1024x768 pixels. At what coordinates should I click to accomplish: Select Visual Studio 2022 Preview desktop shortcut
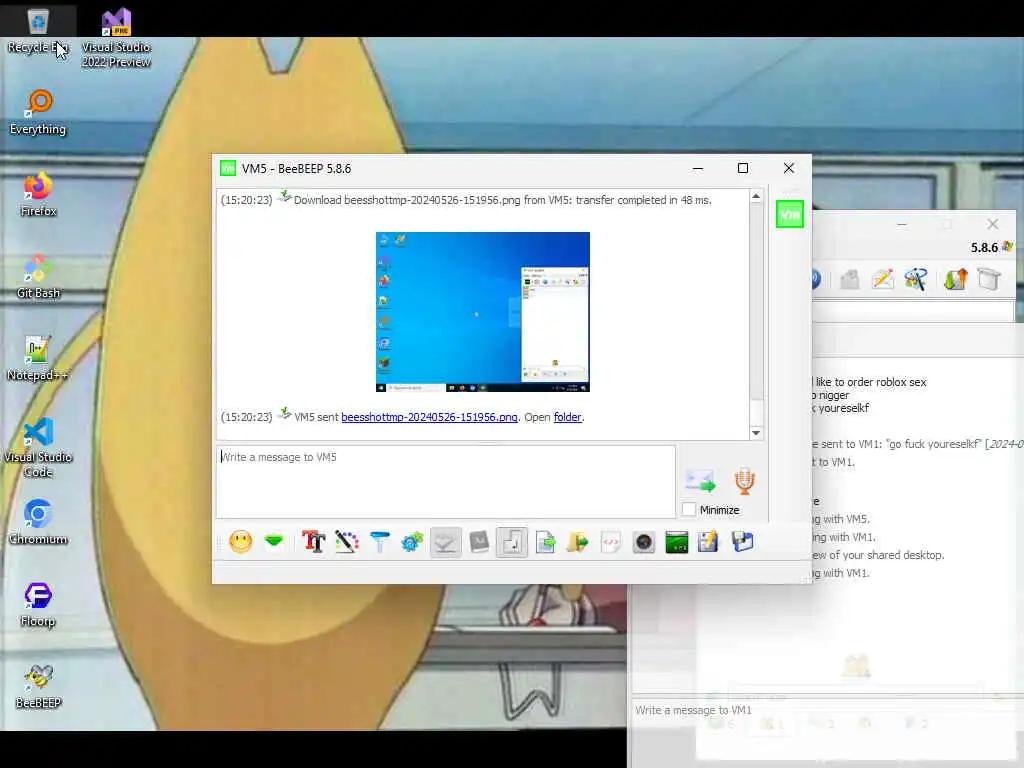pyautogui.click(x=116, y=37)
